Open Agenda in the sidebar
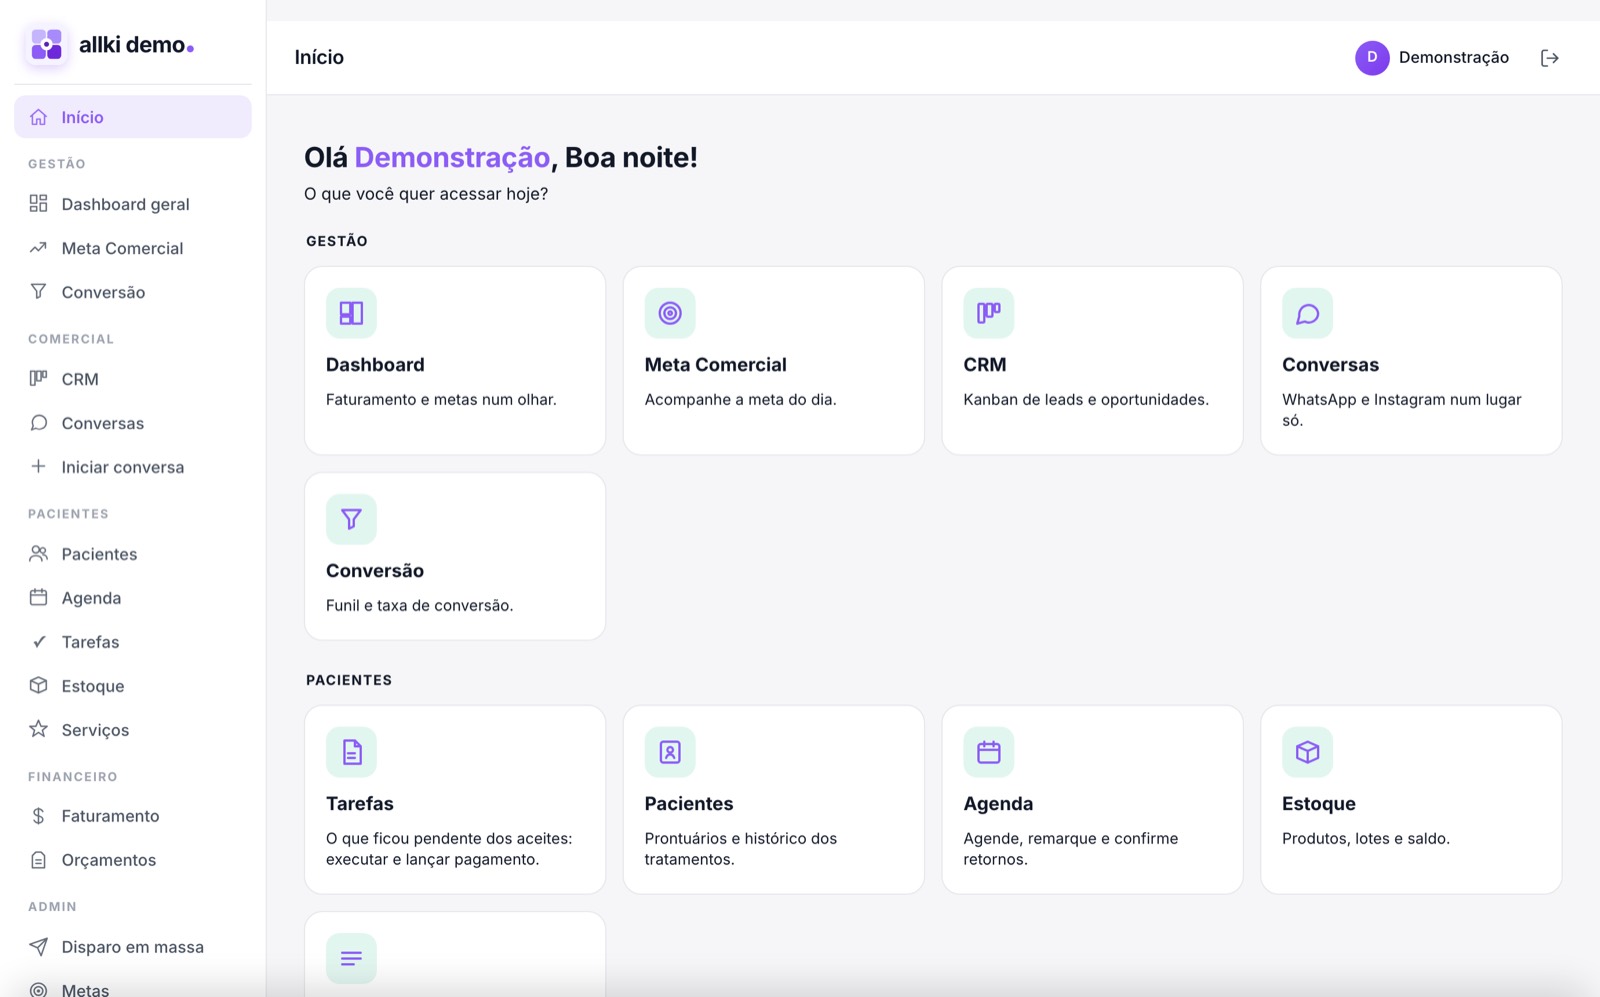Screen dimensions: 1600x997 coord(133,598)
